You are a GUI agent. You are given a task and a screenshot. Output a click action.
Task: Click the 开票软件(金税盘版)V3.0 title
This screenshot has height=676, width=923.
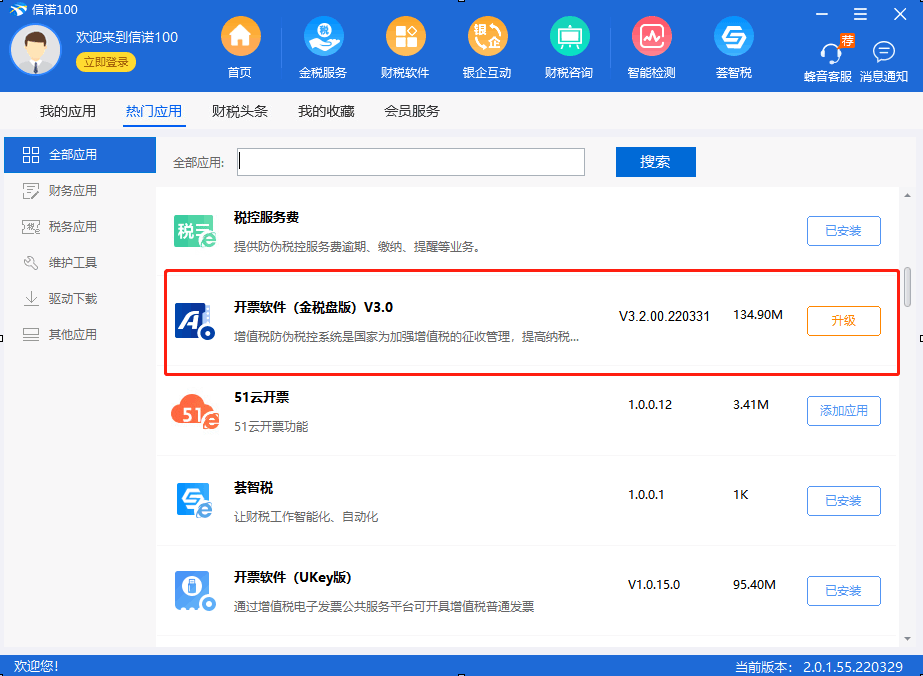tap(313, 307)
